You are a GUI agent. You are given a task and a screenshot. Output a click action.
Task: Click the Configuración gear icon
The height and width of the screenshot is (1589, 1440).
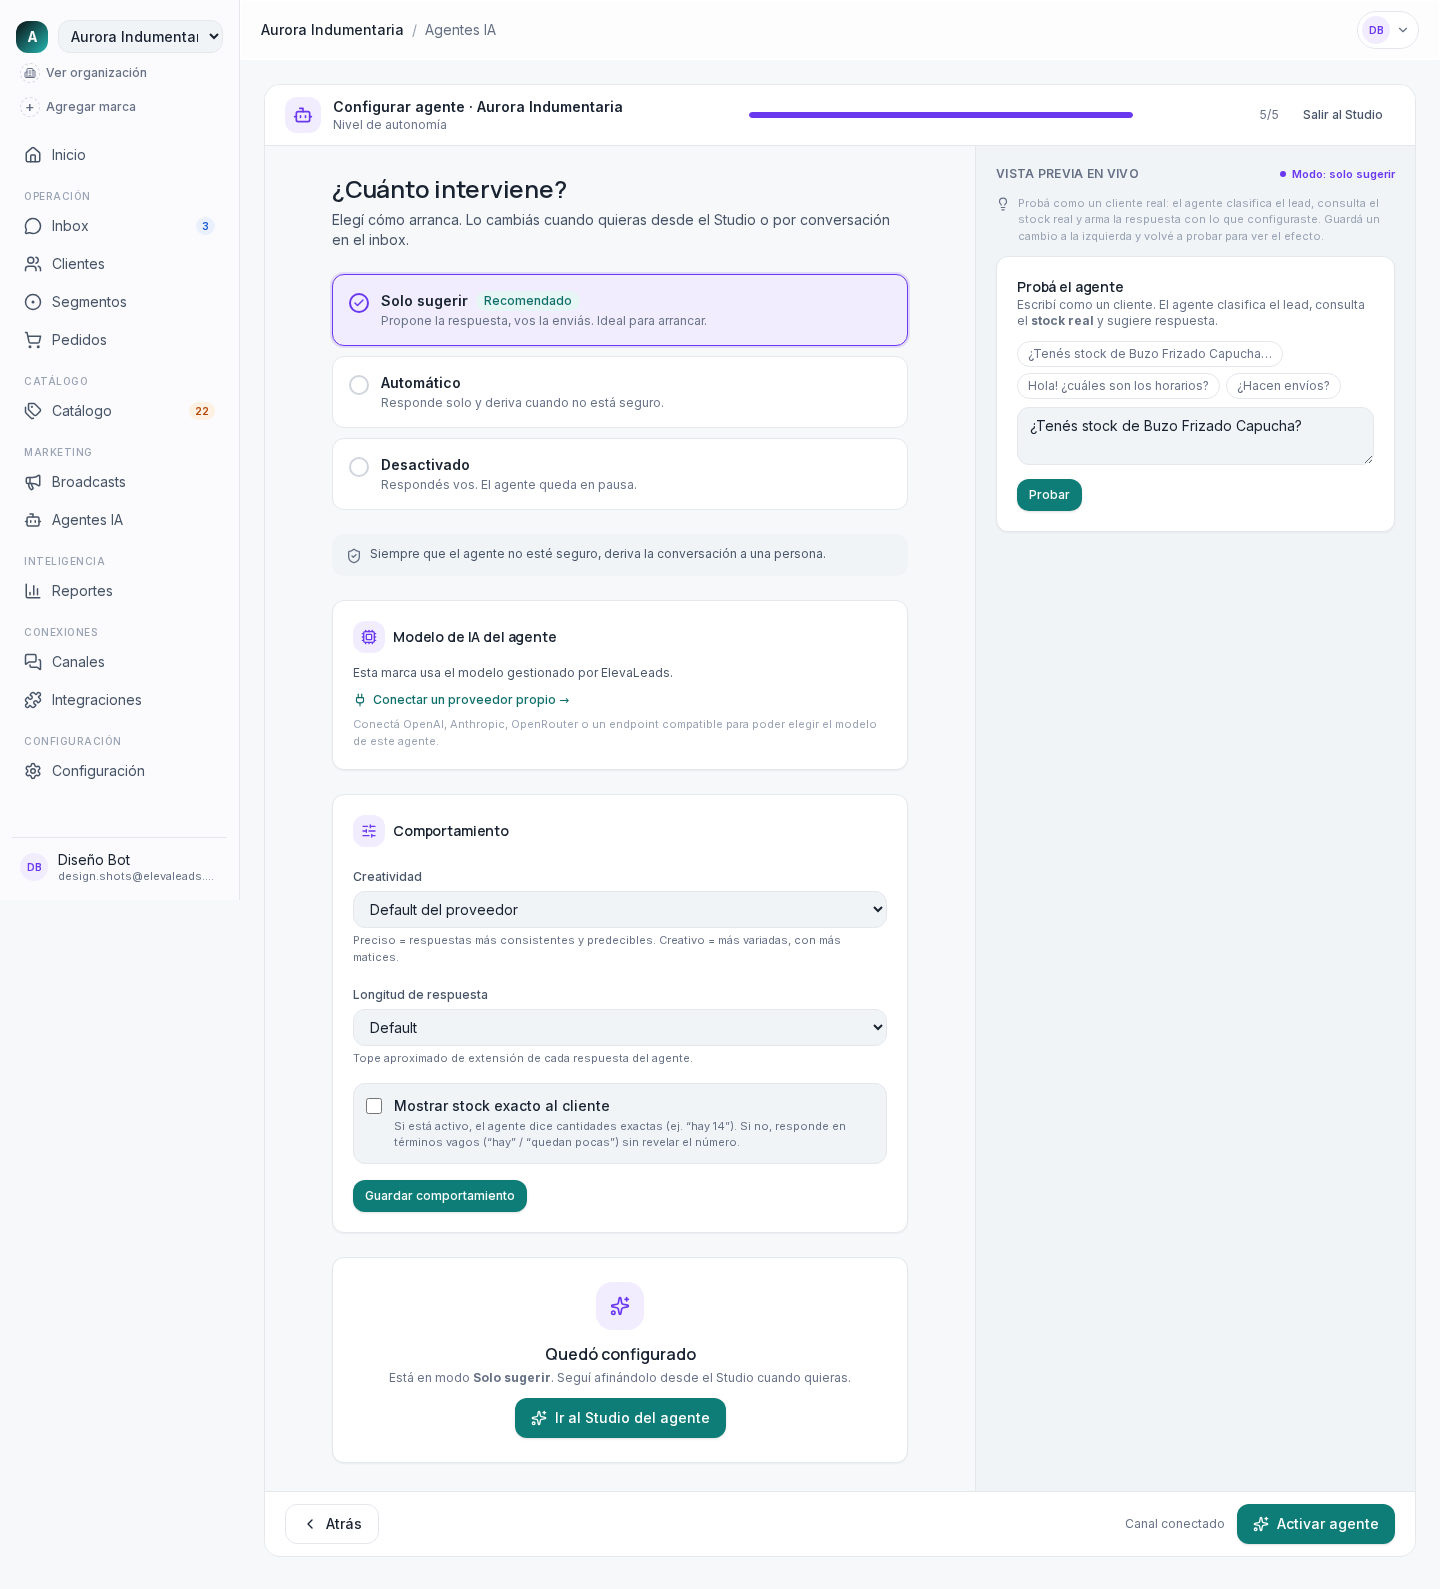pyautogui.click(x=33, y=771)
